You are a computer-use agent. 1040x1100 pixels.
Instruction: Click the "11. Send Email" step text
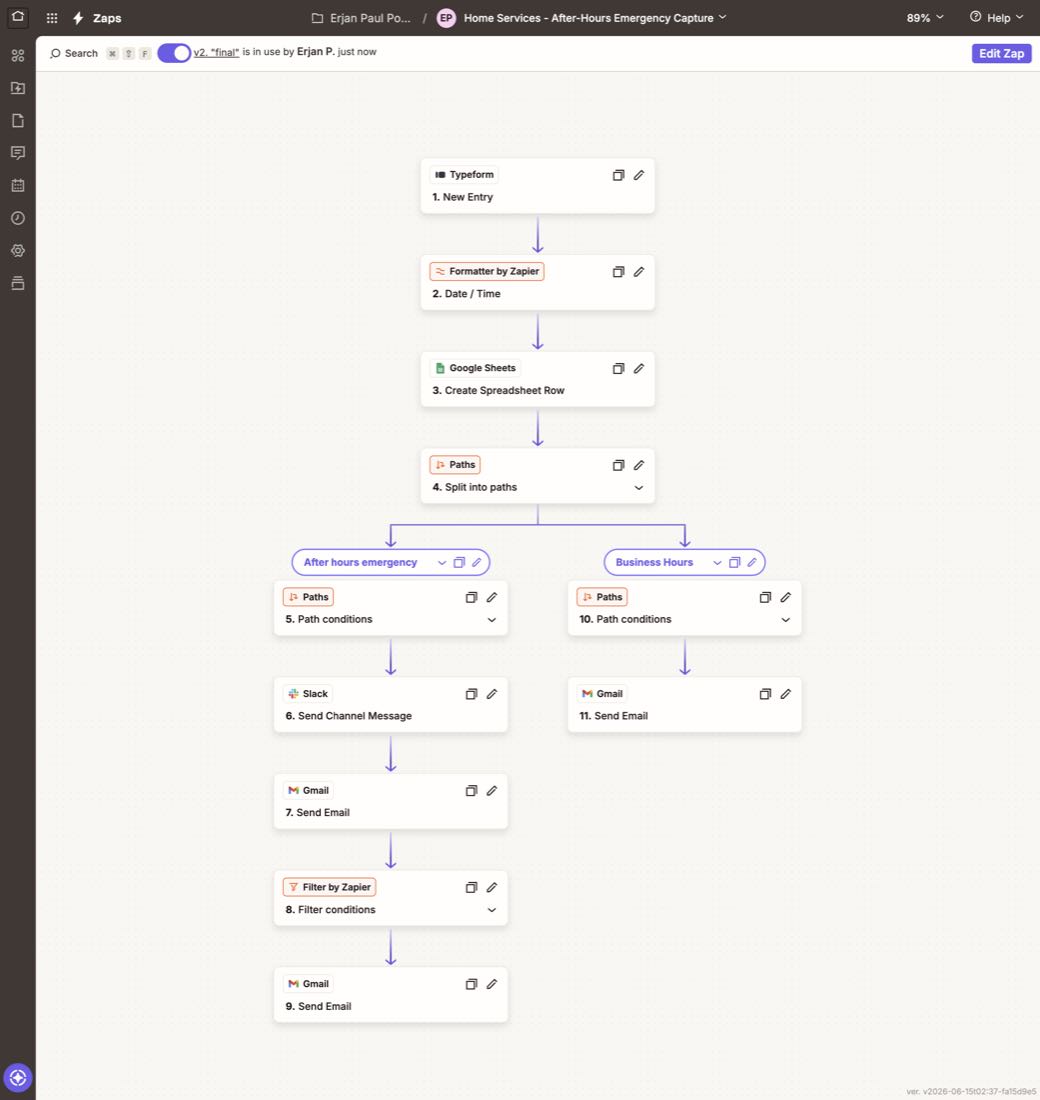coord(613,716)
